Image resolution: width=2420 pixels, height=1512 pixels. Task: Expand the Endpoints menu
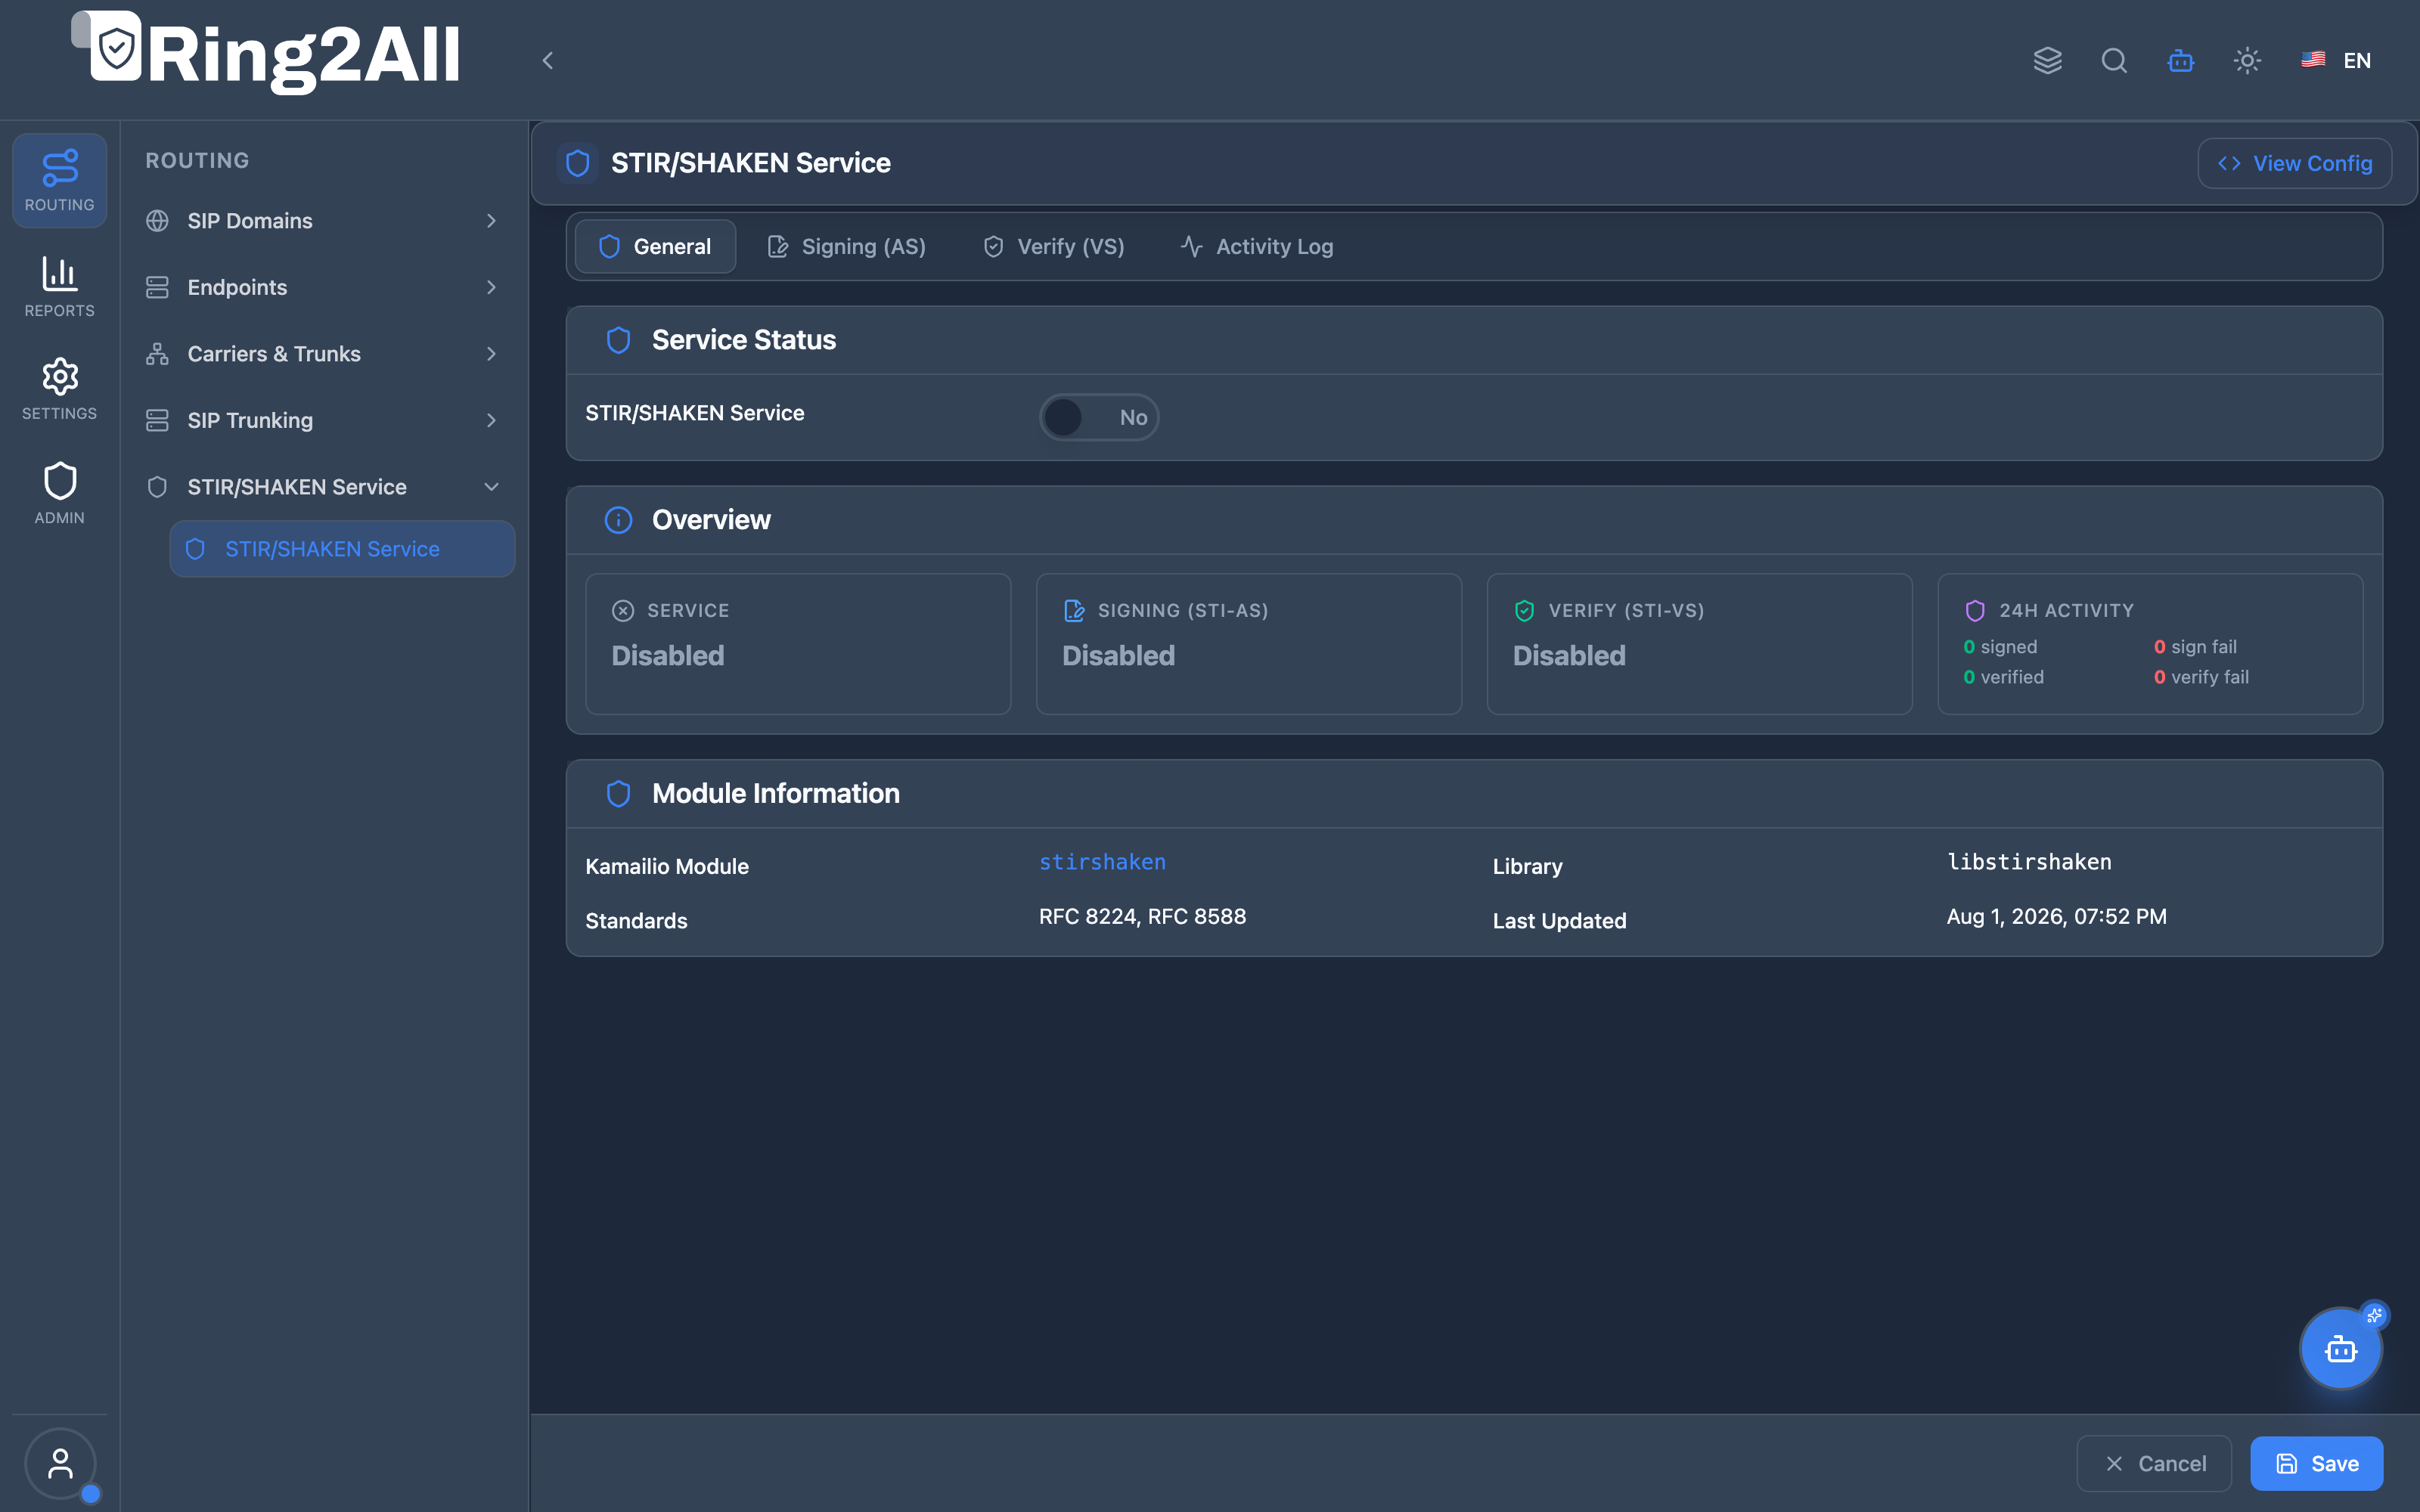click(x=323, y=287)
